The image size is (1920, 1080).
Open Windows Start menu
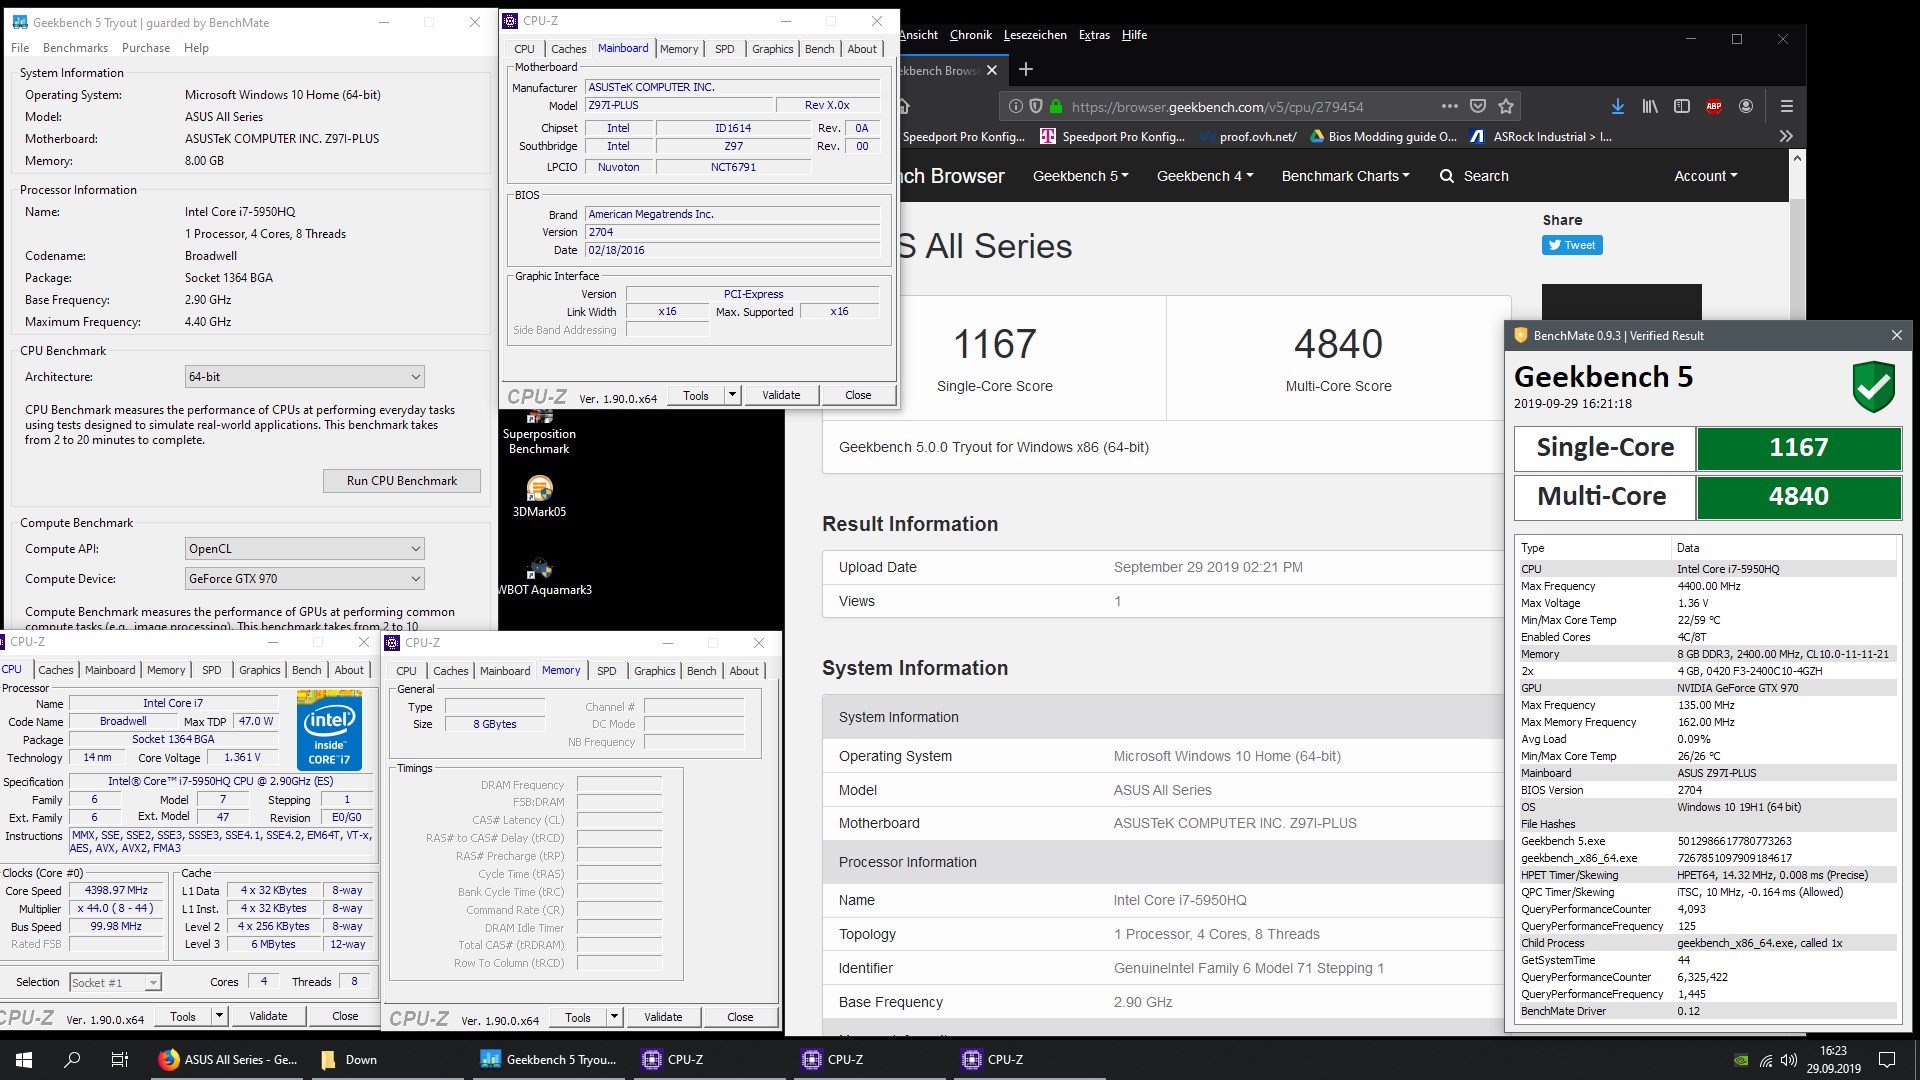(x=24, y=1060)
